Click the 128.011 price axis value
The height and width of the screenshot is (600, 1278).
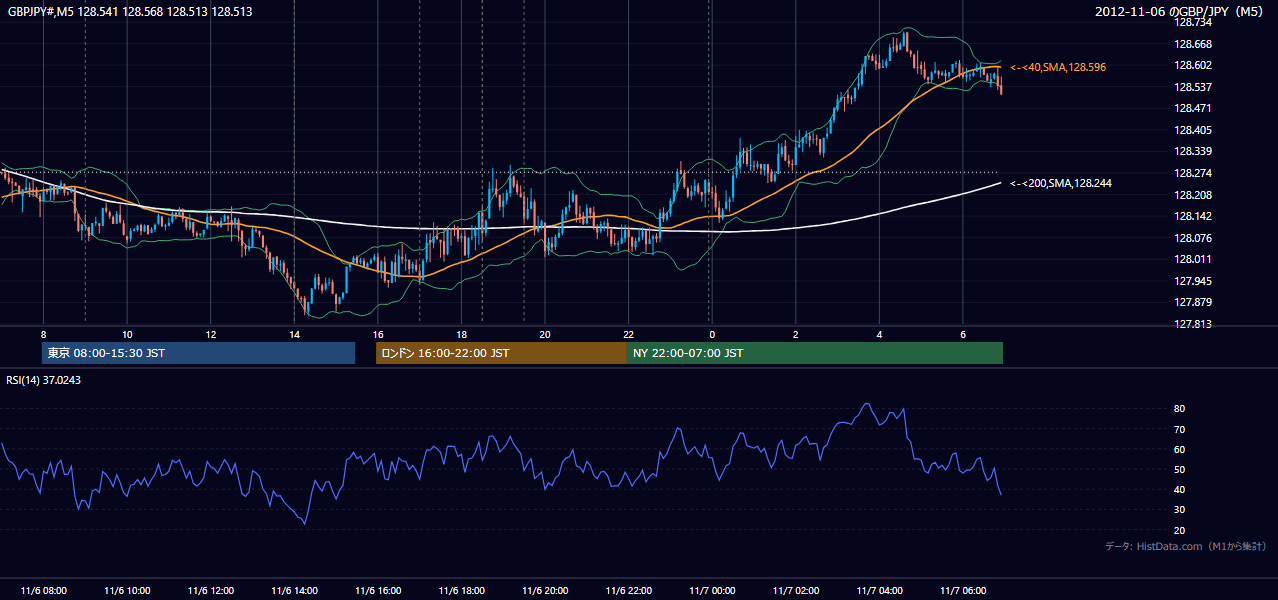coord(1192,259)
